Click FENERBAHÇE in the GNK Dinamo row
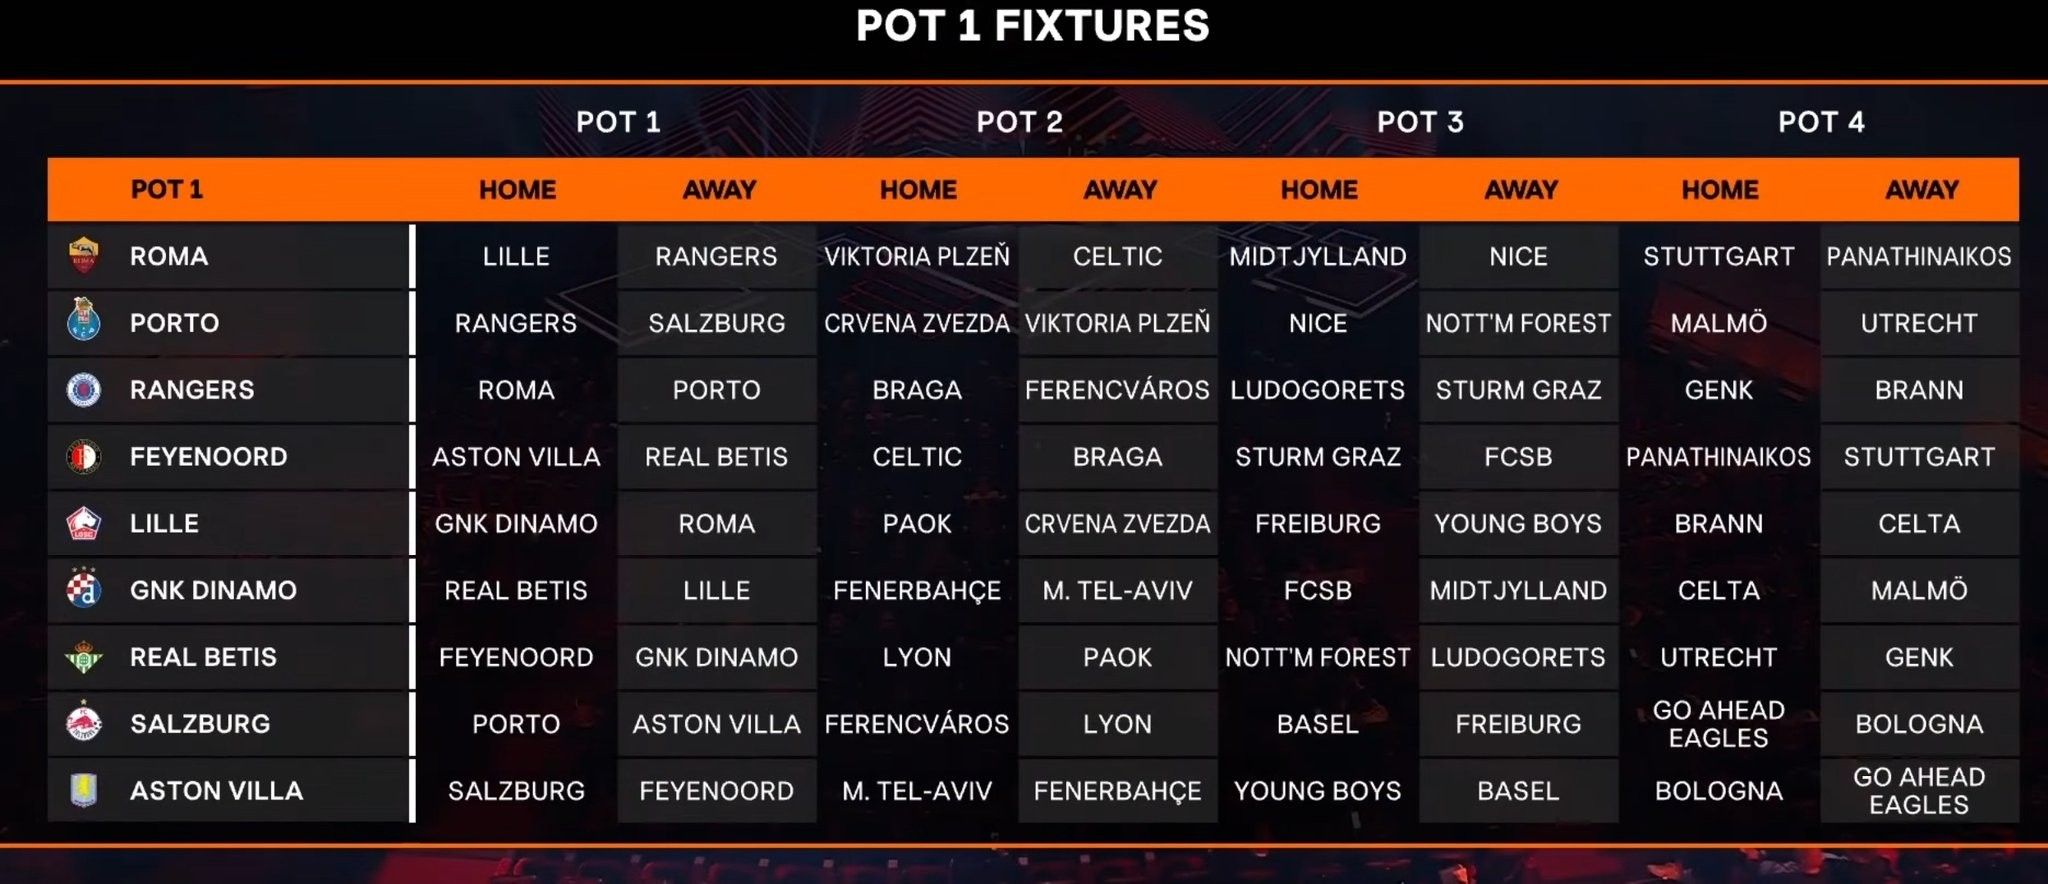2048x884 pixels. pos(917,591)
